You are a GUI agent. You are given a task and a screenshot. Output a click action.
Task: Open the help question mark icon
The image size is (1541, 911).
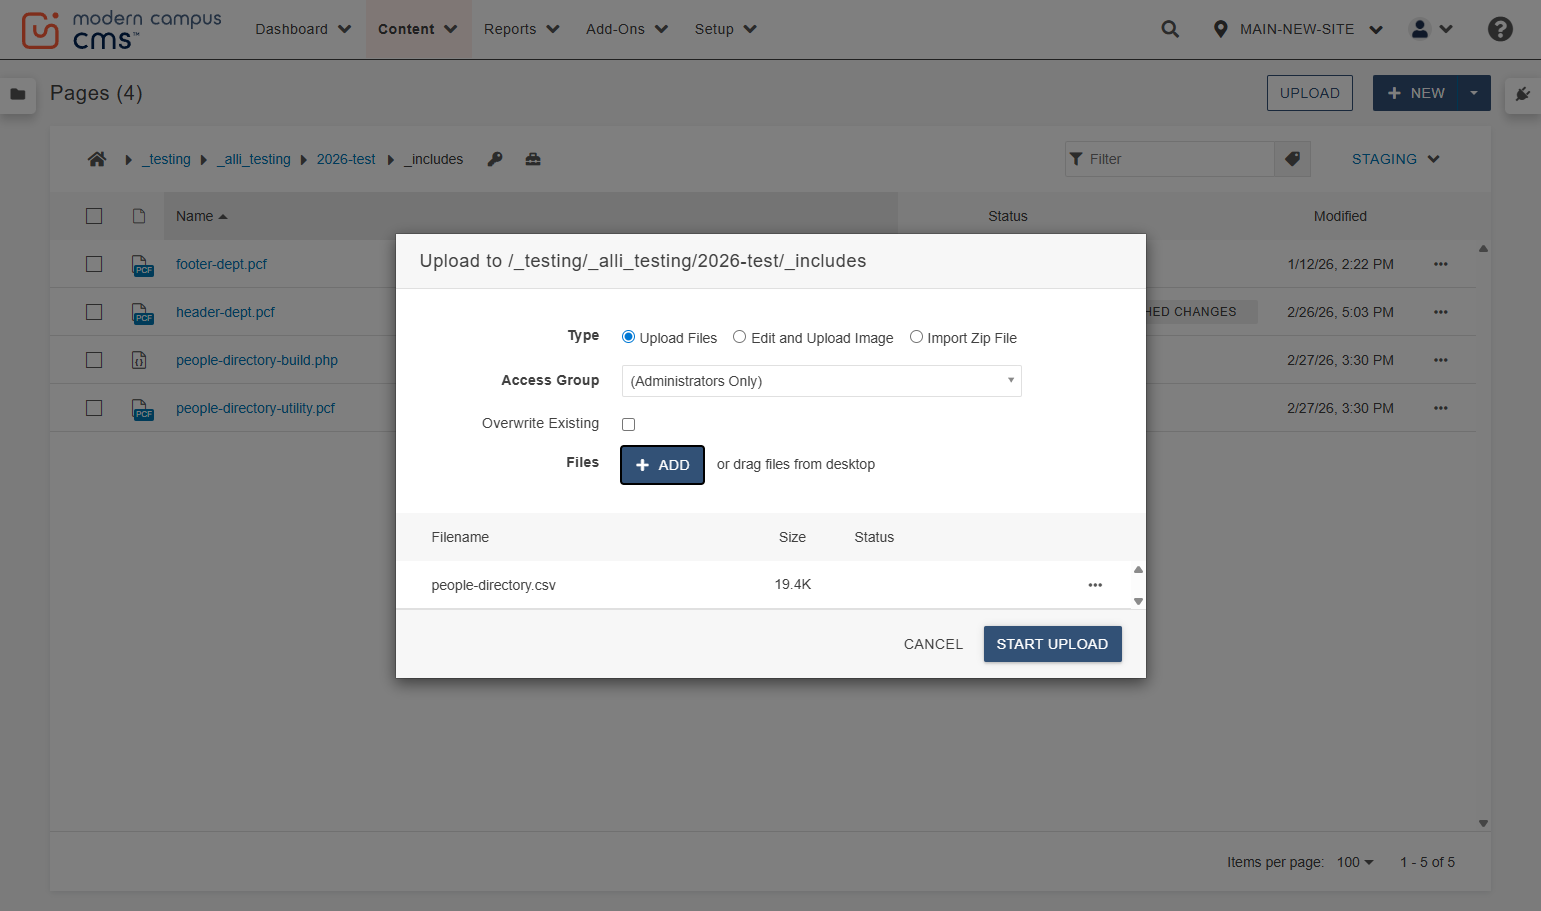coord(1500,29)
